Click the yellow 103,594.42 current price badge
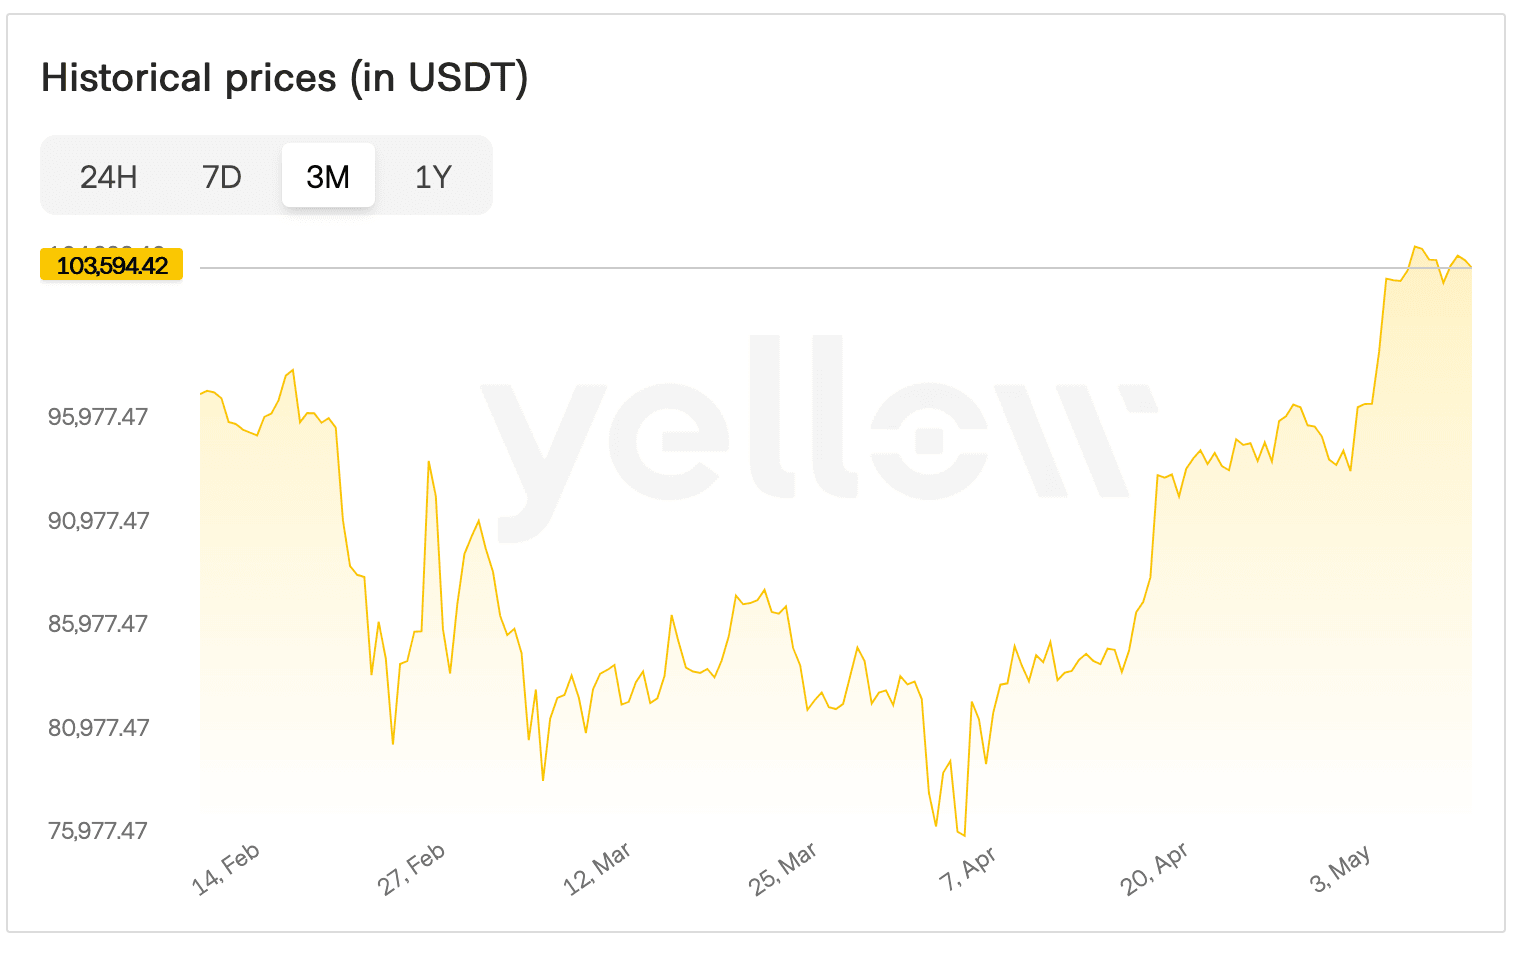Image resolution: width=1516 pixels, height=956 pixels. click(x=112, y=266)
